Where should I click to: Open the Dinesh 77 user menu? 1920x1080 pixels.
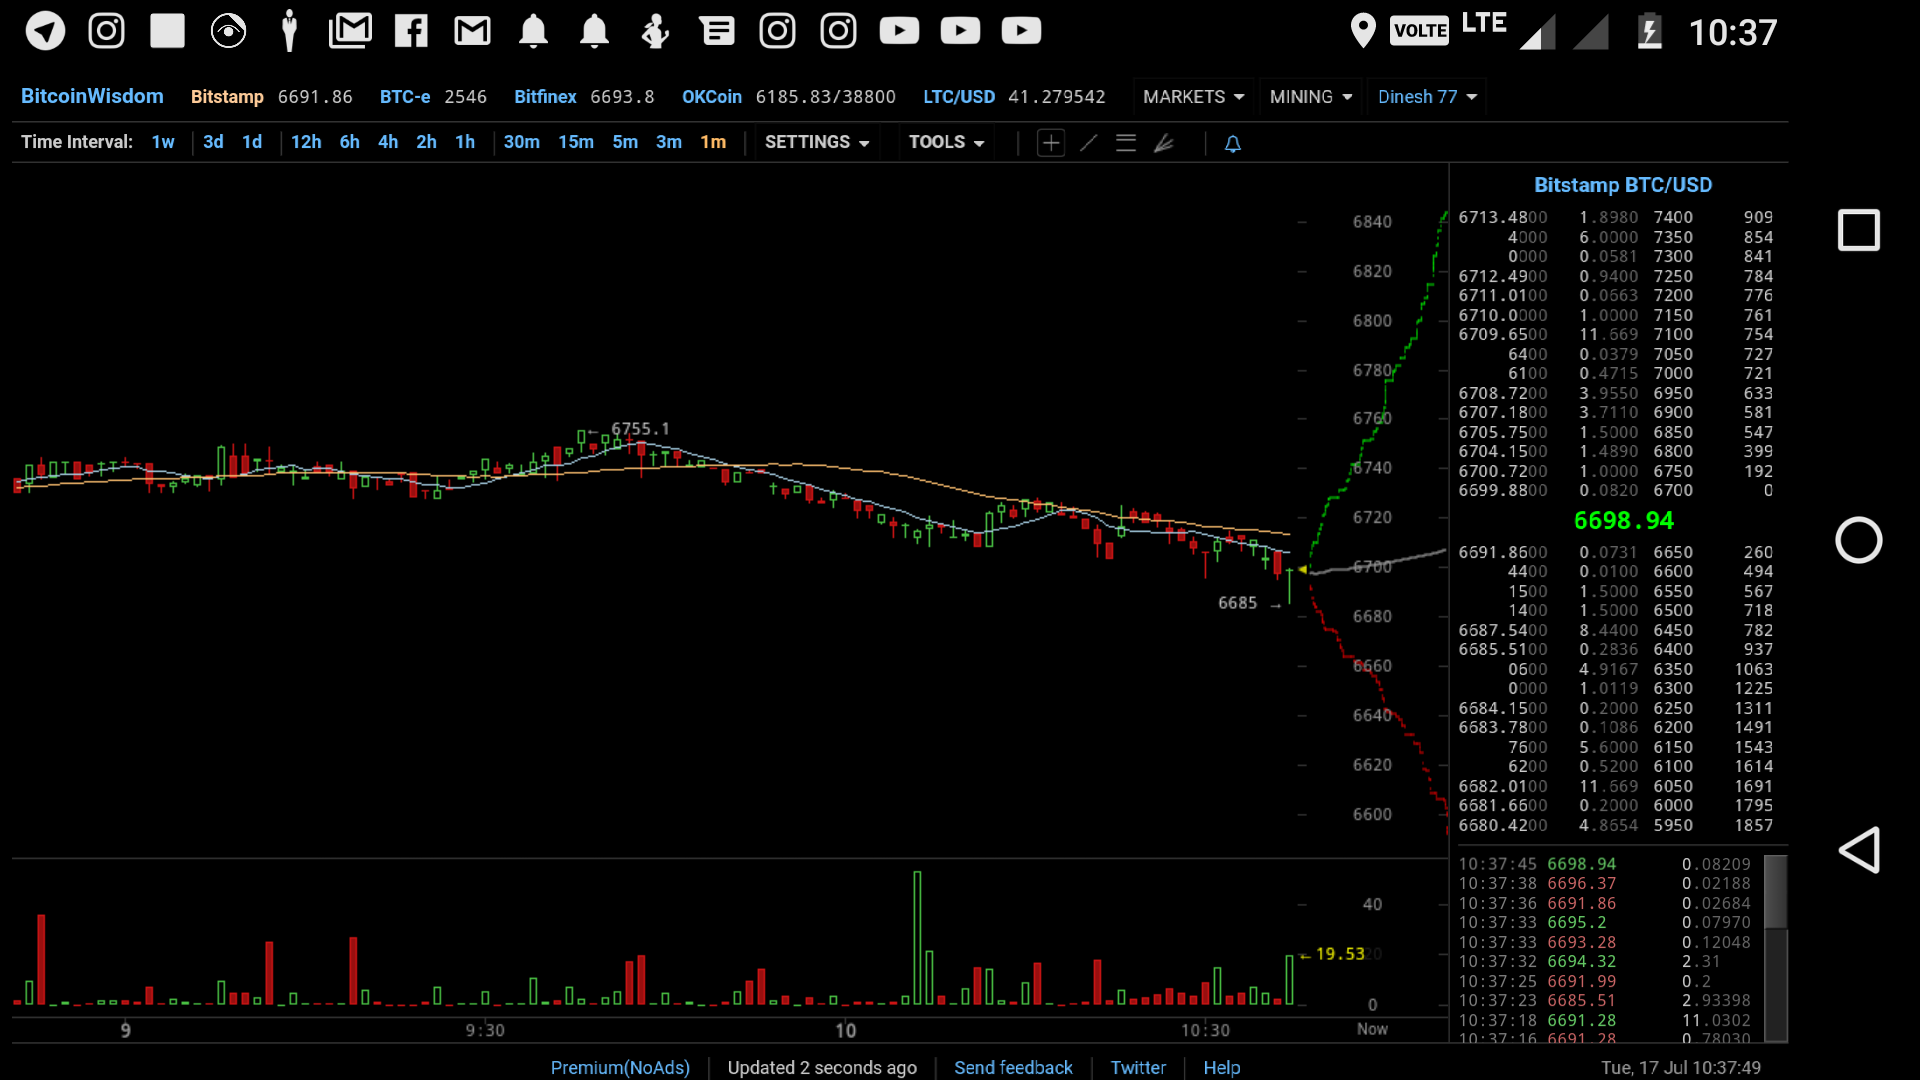pyautogui.click(x=1426, y=97)
